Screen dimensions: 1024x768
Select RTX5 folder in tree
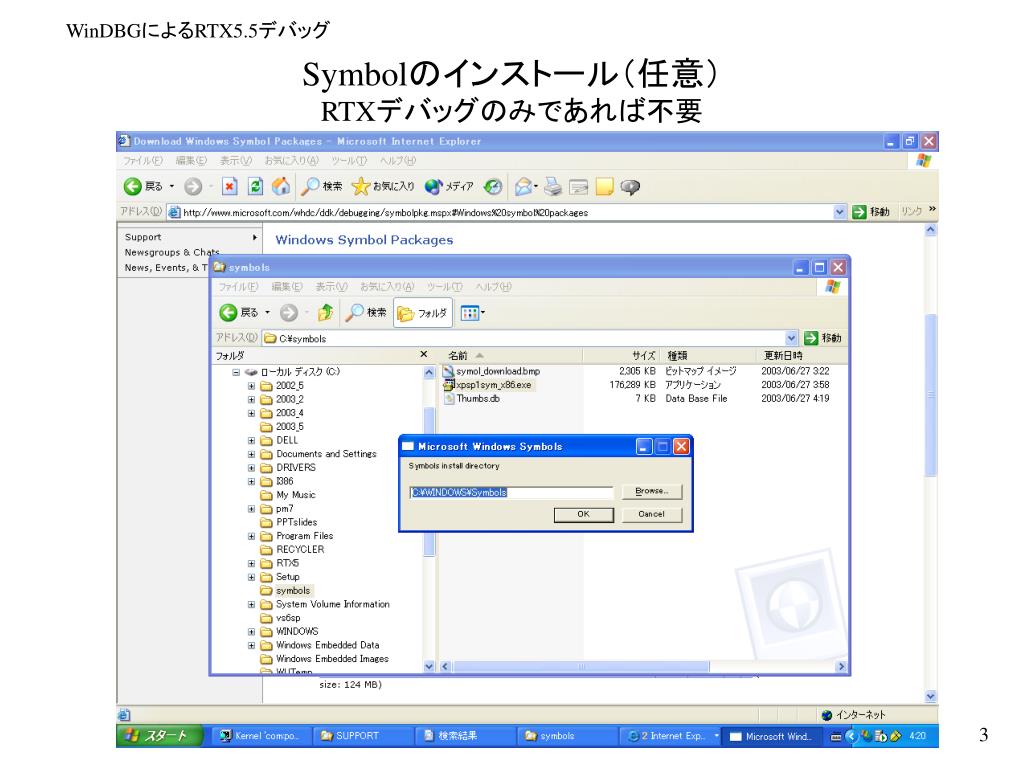[x=287, y=563]
